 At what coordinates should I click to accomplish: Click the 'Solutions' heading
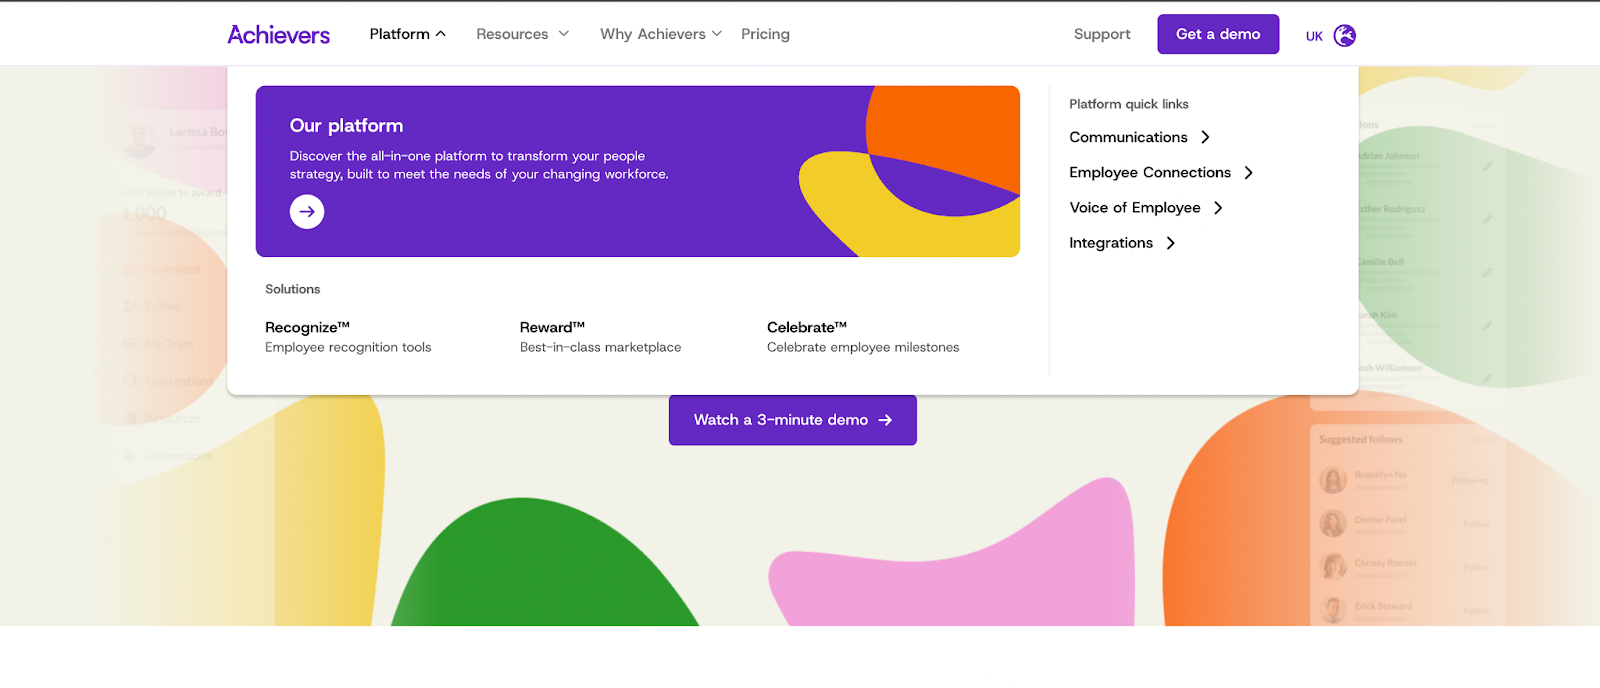point(292,289)
